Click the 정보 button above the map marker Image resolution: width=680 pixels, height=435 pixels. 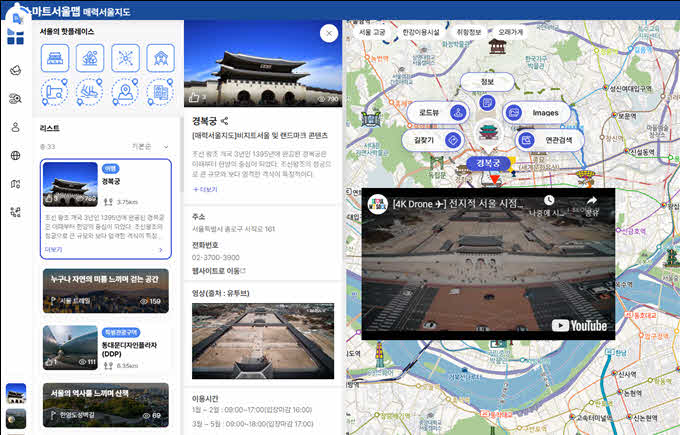[487, 82]
